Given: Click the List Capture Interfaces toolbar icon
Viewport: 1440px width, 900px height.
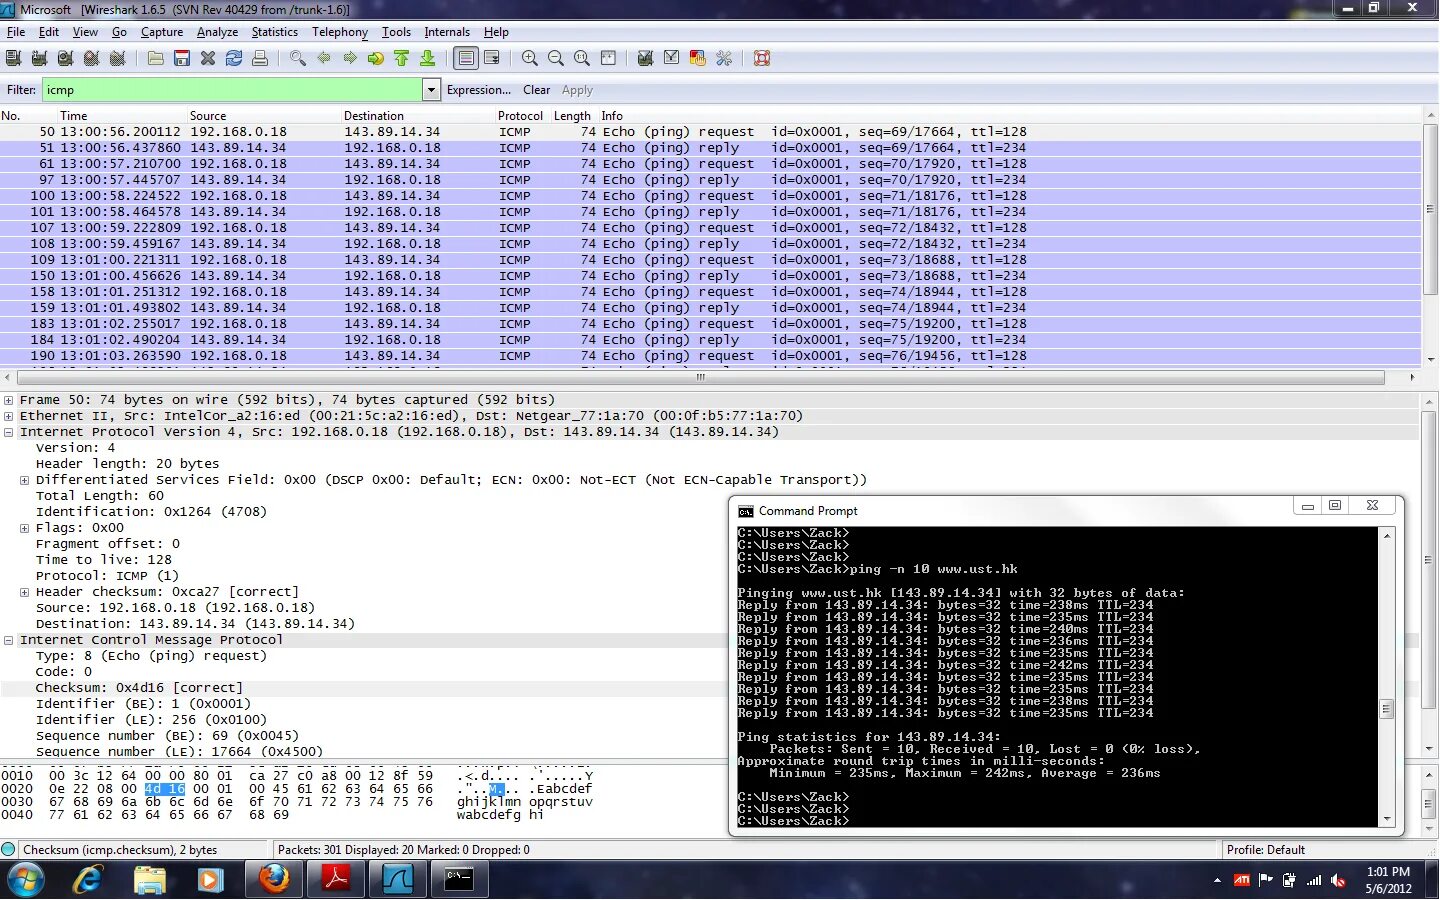Looking at the screenshot, I should (13, 58).
